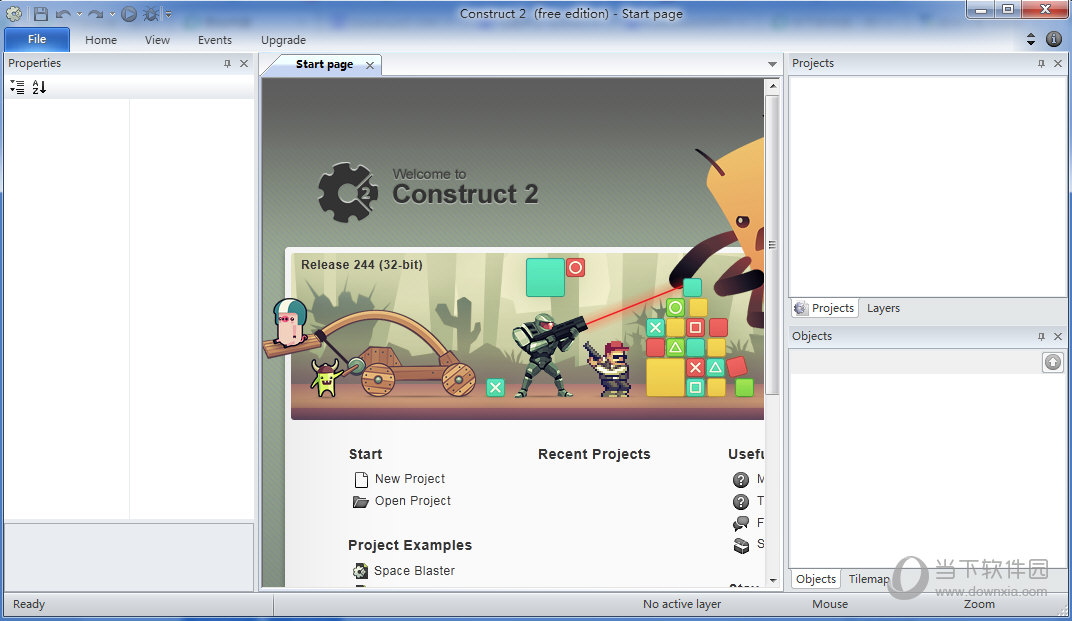Image resolution: width=1072 pixels, height=621 pixels.
Task: Switch to the Tilemap tab
Action: click(869, 579)
